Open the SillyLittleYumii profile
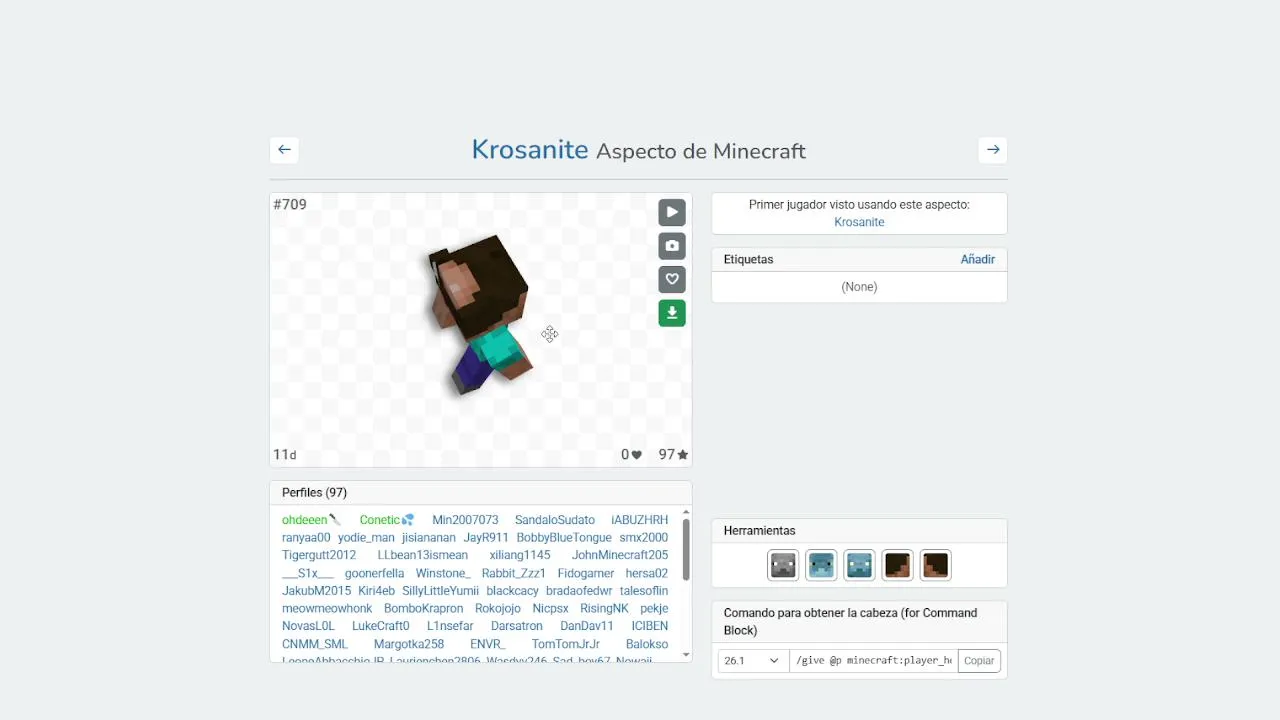The image size is (1280, 720). tap(441, 591)
